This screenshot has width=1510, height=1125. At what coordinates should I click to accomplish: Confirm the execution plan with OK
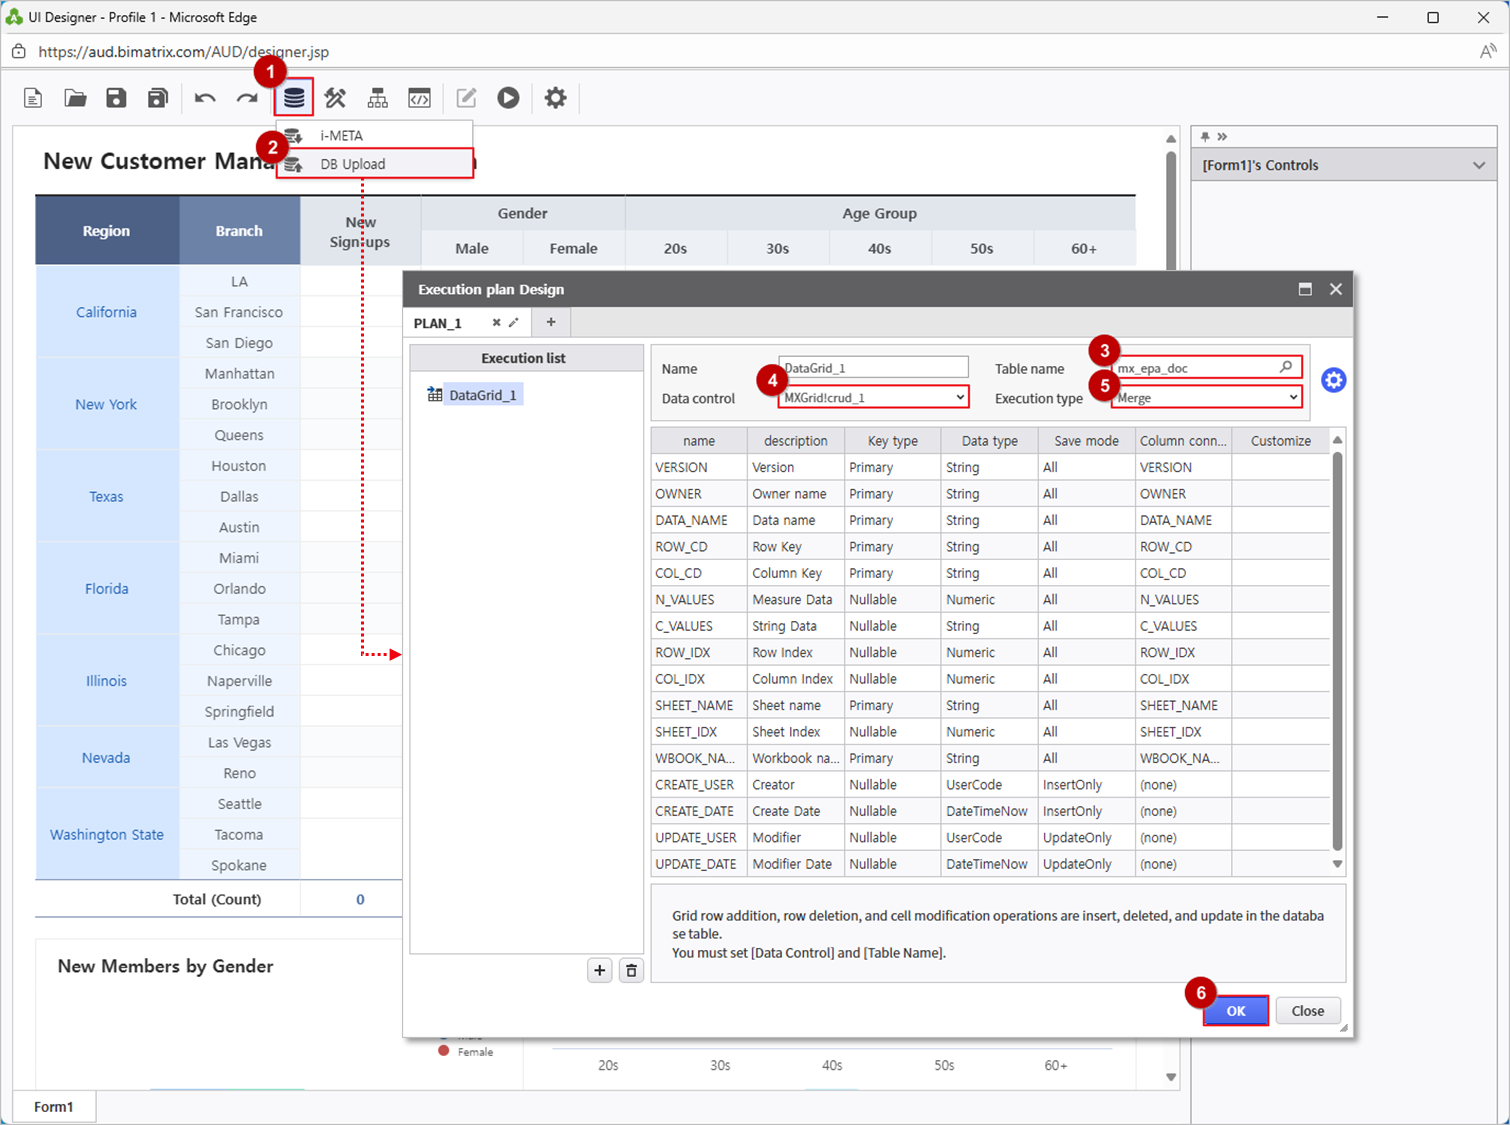click(1236, 1010)
